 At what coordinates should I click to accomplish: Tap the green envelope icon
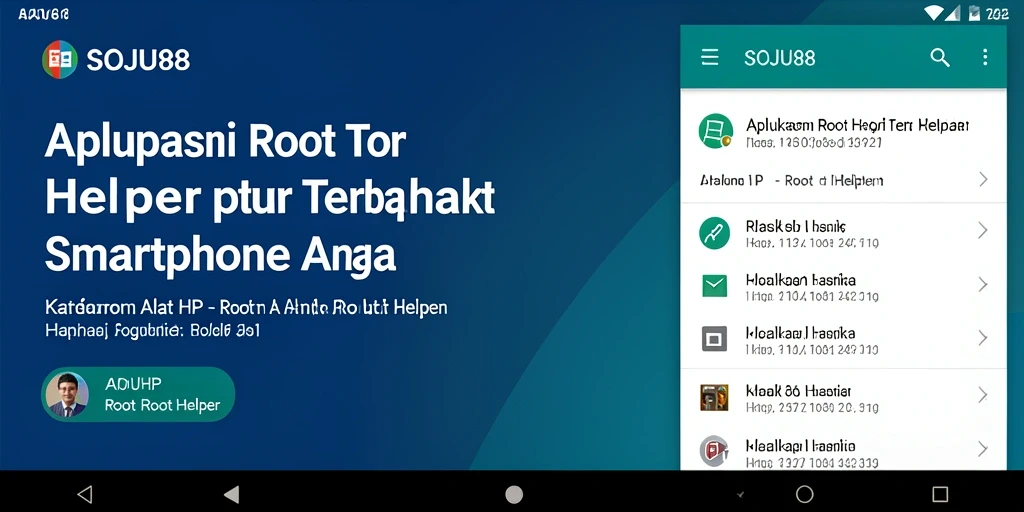pos(714,285)
